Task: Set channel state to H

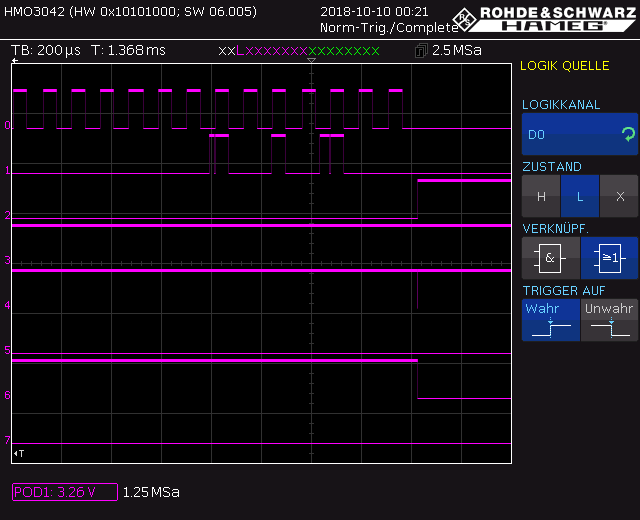Action: (541, 196)
